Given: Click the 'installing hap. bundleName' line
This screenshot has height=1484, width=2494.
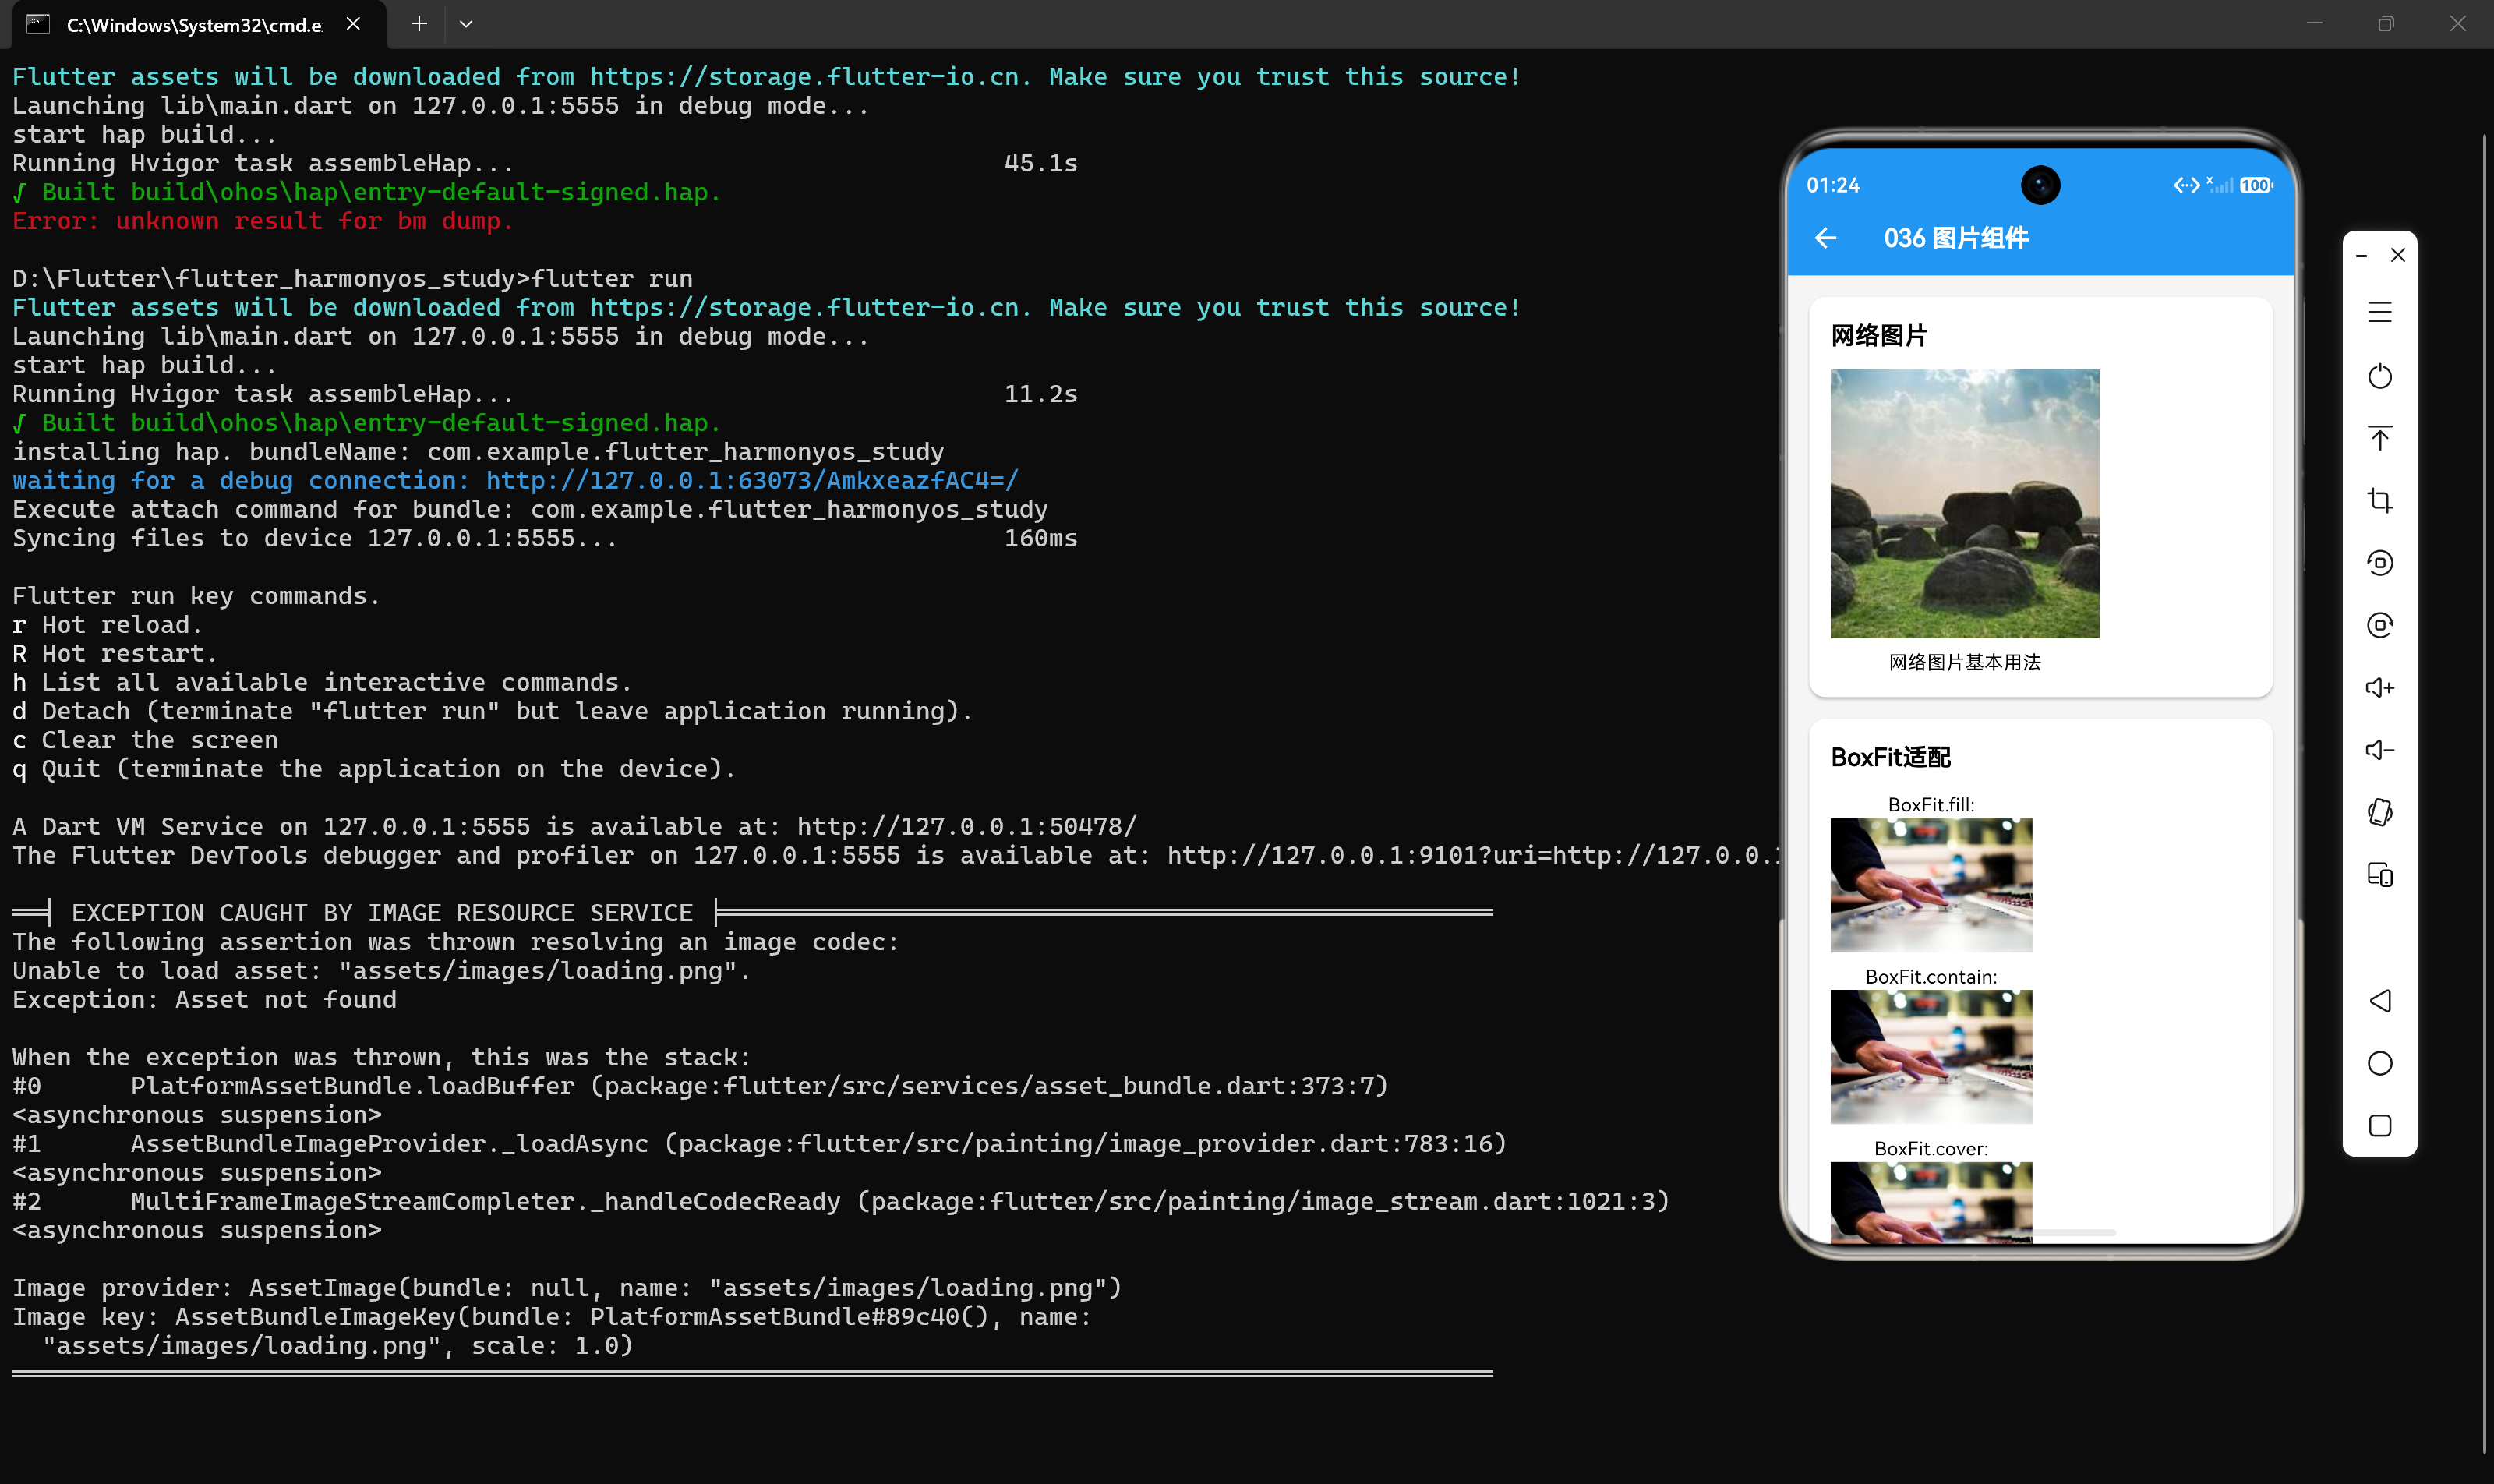Looking at the screenshot, I should (x=478, y=452).
